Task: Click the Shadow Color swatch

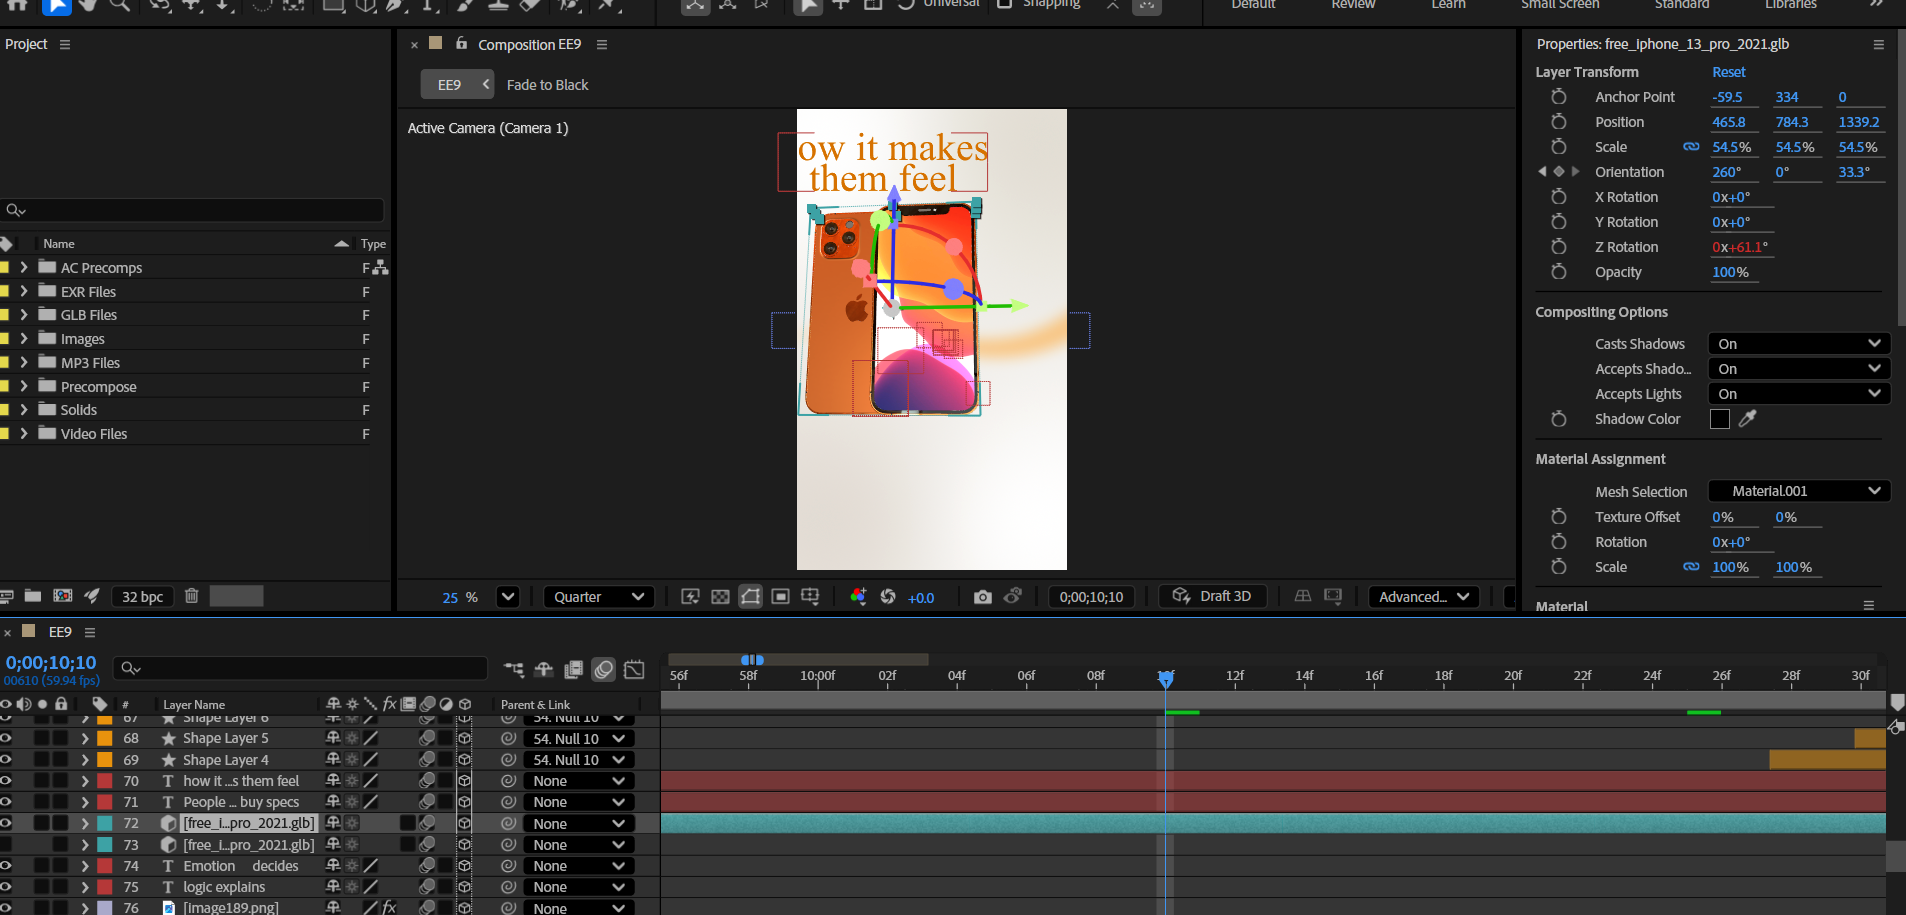Action: pyautogui.click(x=1719, y=419)
